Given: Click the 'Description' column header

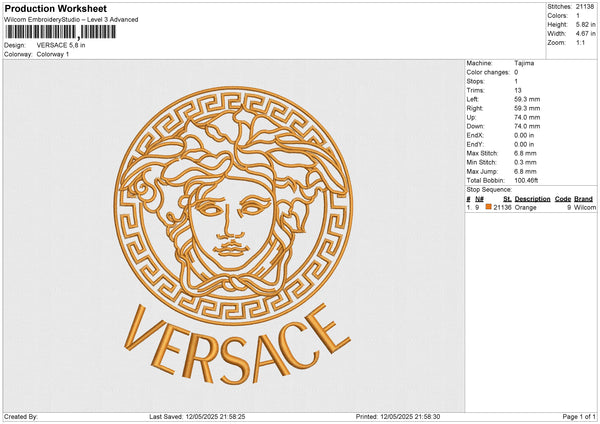Looking at the screenshot, I should [532, 199].
